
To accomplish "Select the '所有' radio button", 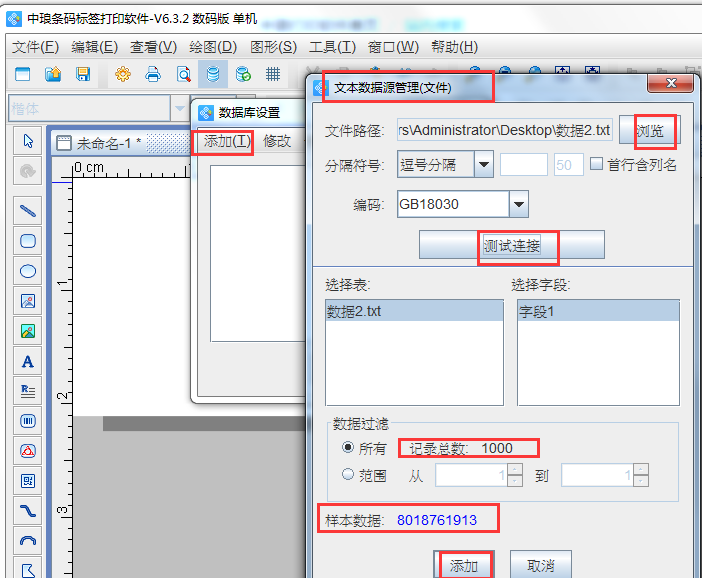I will coord(348,448).
